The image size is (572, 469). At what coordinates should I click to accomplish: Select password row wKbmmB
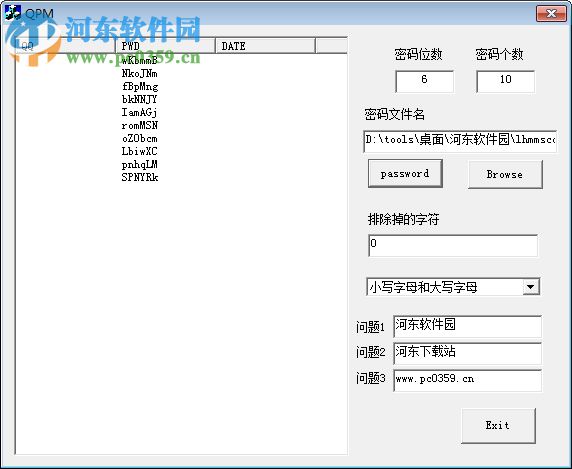[139, 61]
